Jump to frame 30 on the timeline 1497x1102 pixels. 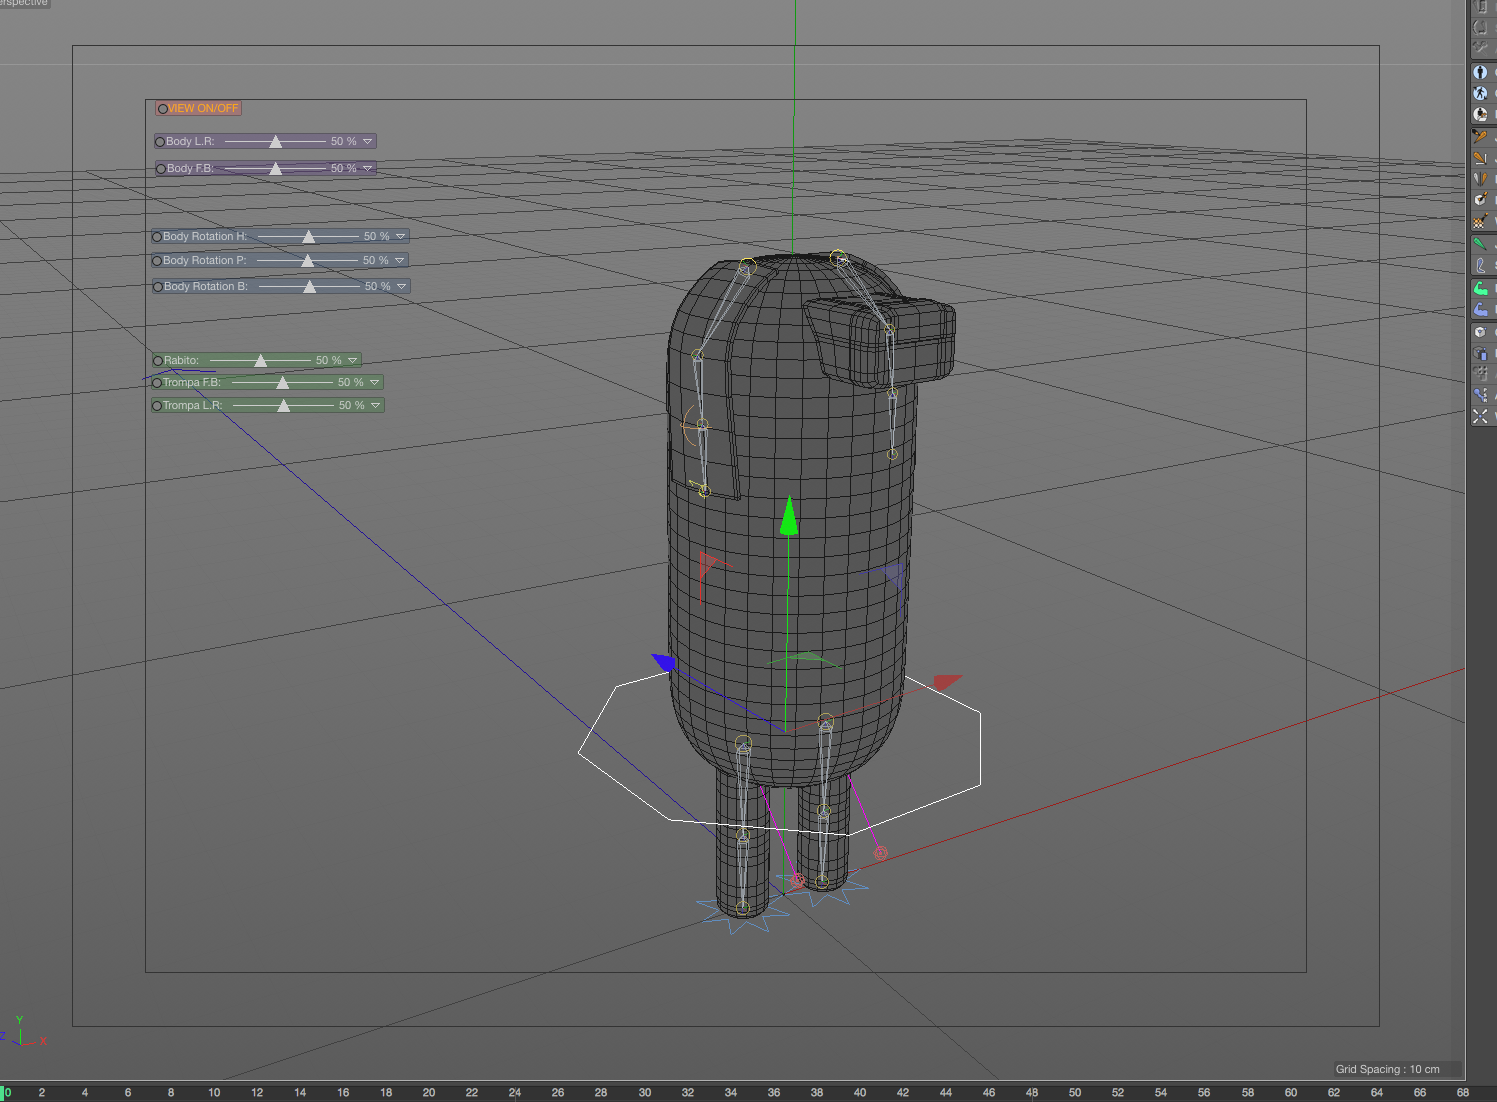[645, 1093]
